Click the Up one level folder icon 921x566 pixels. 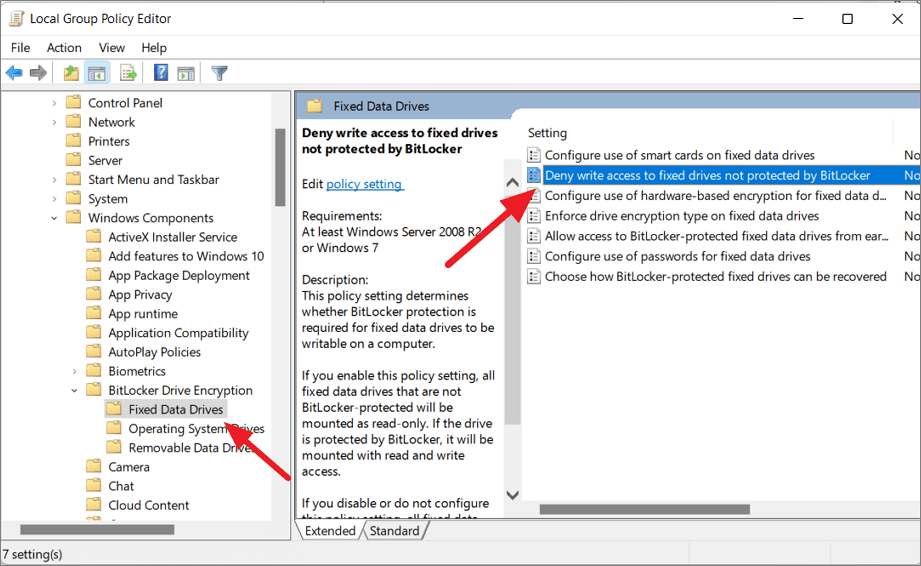pyautogui.click(x=71, y=73)
